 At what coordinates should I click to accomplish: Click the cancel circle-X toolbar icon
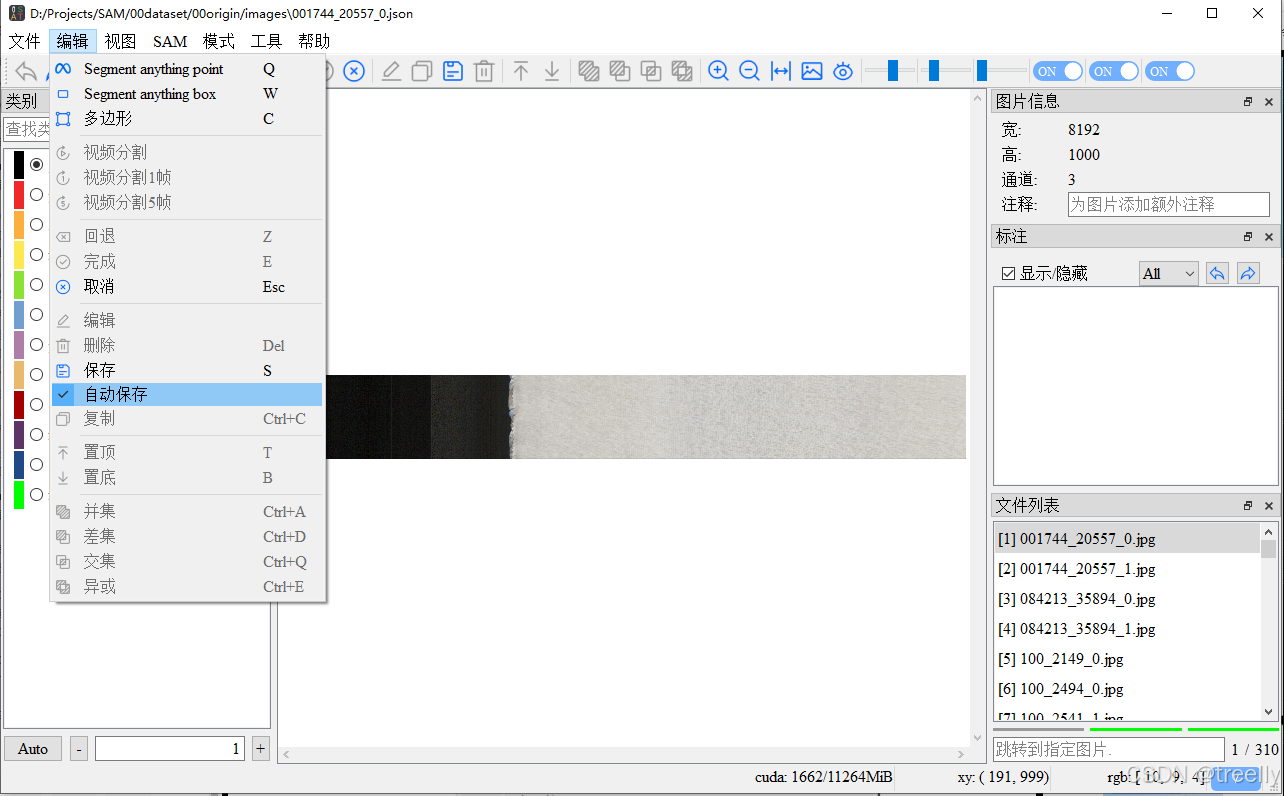[x=354, y=71]
